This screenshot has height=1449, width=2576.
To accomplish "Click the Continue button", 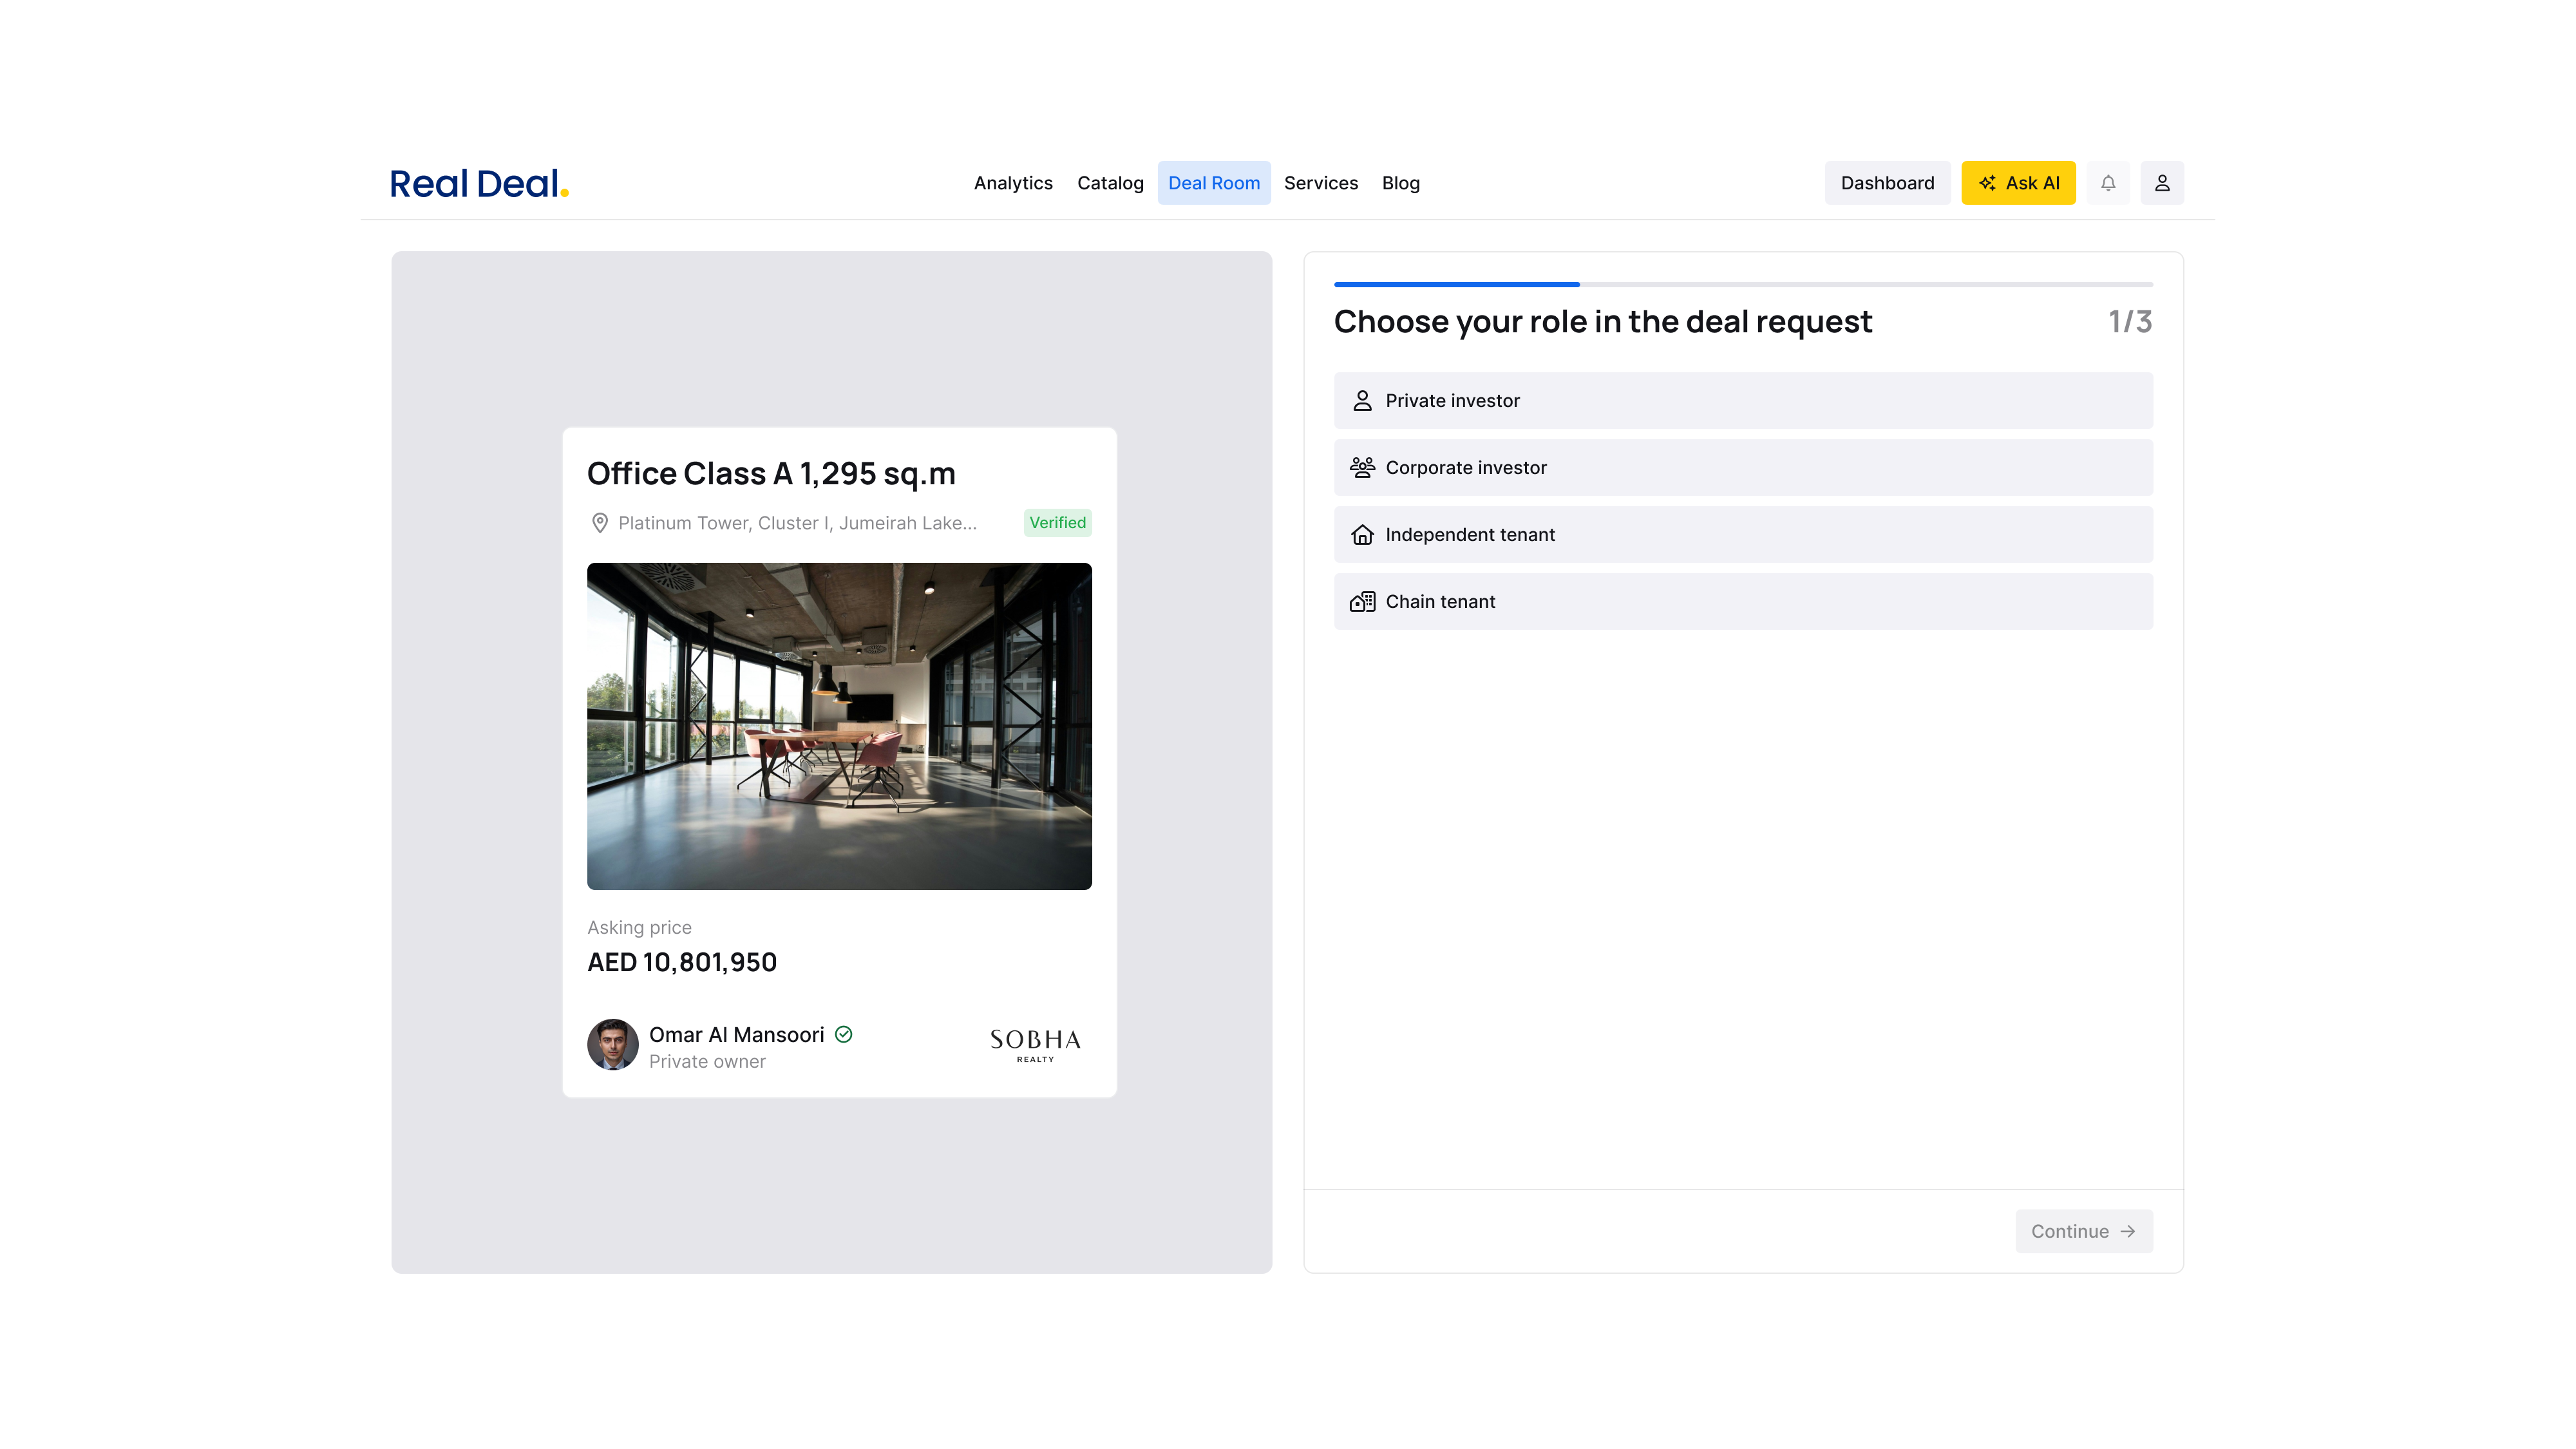I will click(2084, 1231).
